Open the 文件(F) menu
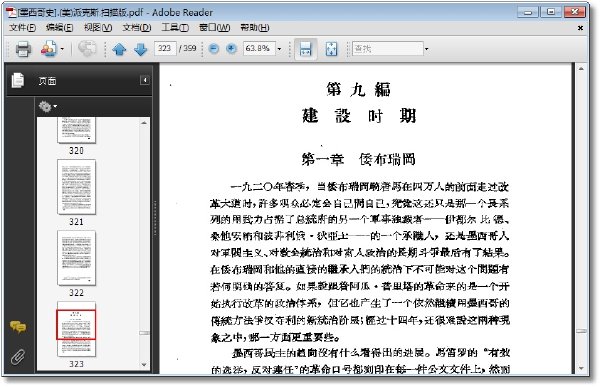 click(23, 28)
